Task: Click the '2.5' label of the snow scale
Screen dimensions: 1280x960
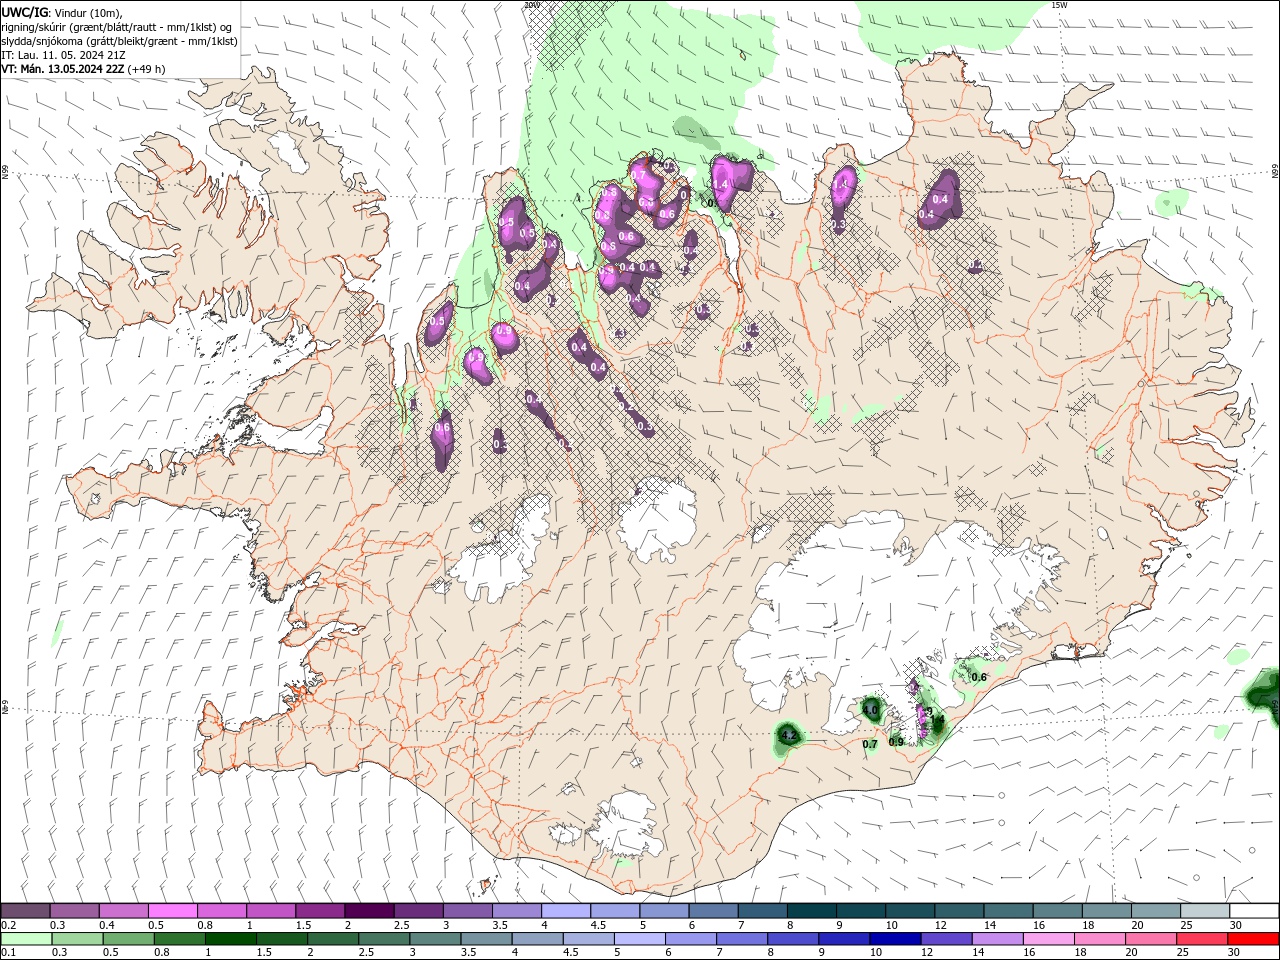Action: click(x=401, y=925)
